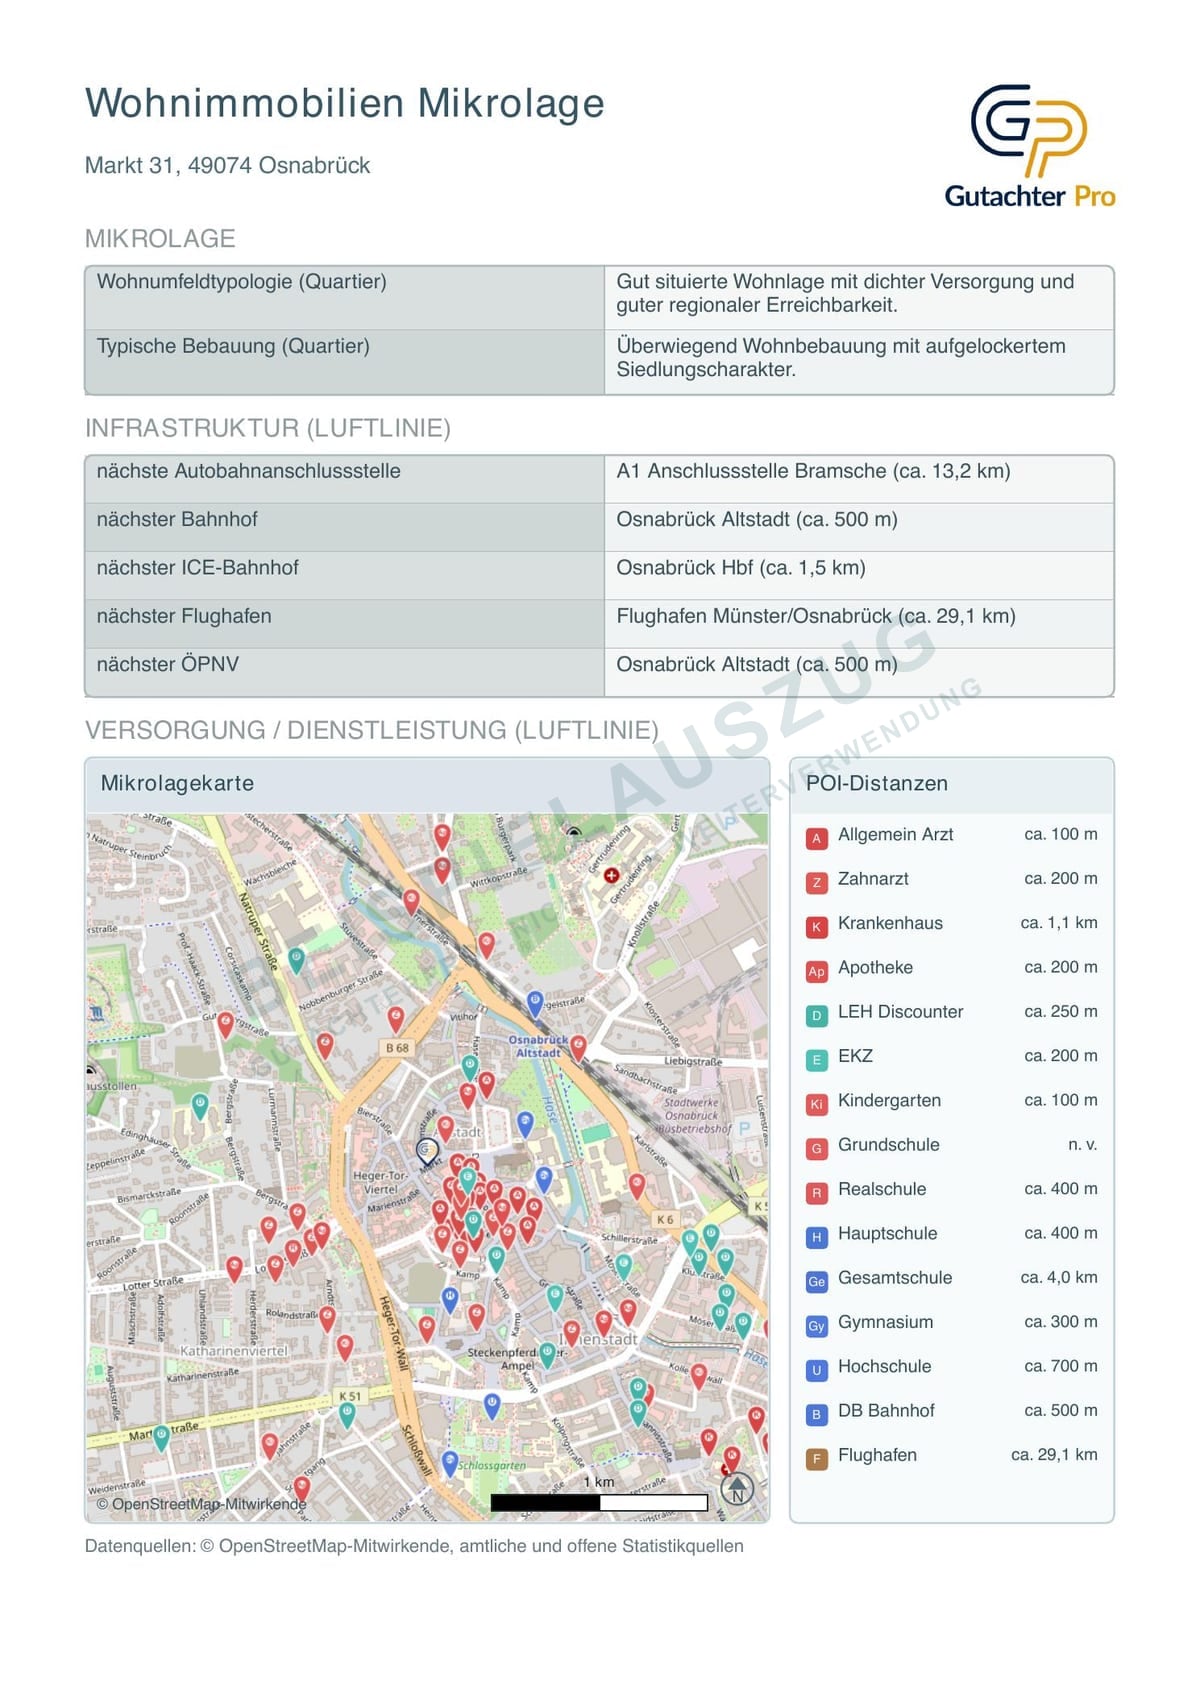Click A1 Anschlussstelle Bramsche value
Image resolution: width=1200 pixels, height=1696 pixels.
[x=813, y=471]
